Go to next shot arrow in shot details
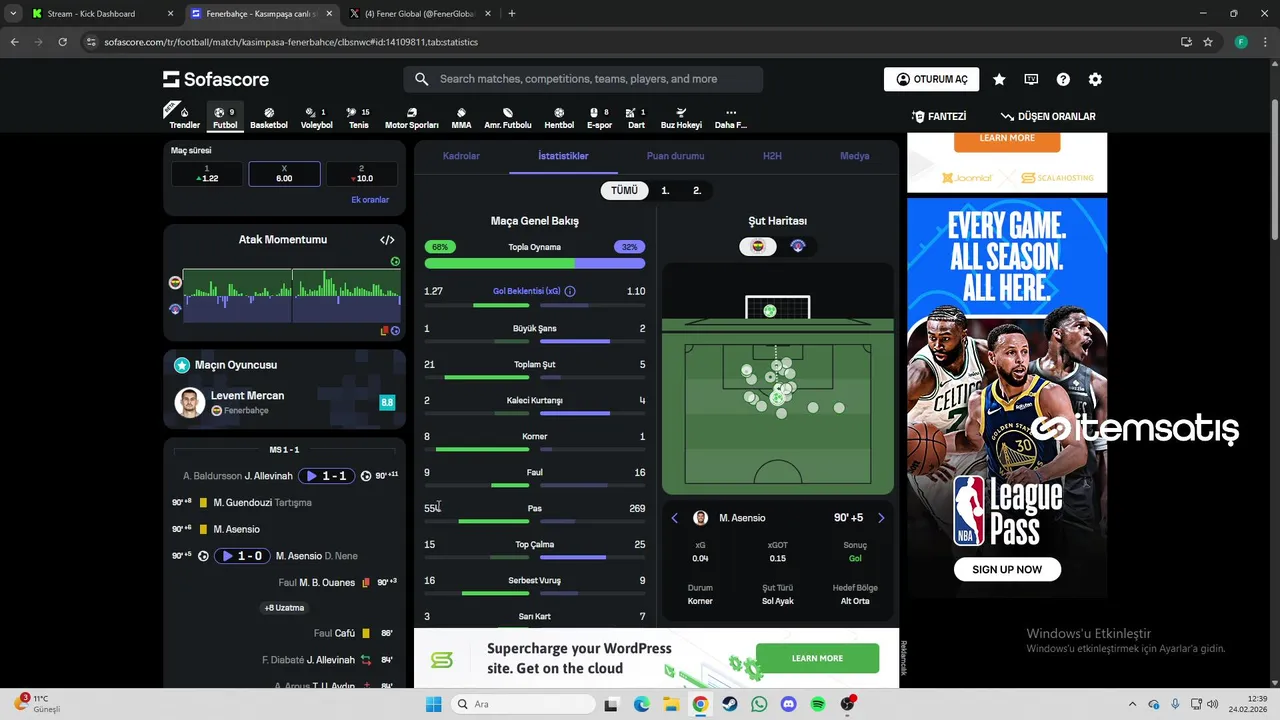1280x720 pixels. (881, 518)
